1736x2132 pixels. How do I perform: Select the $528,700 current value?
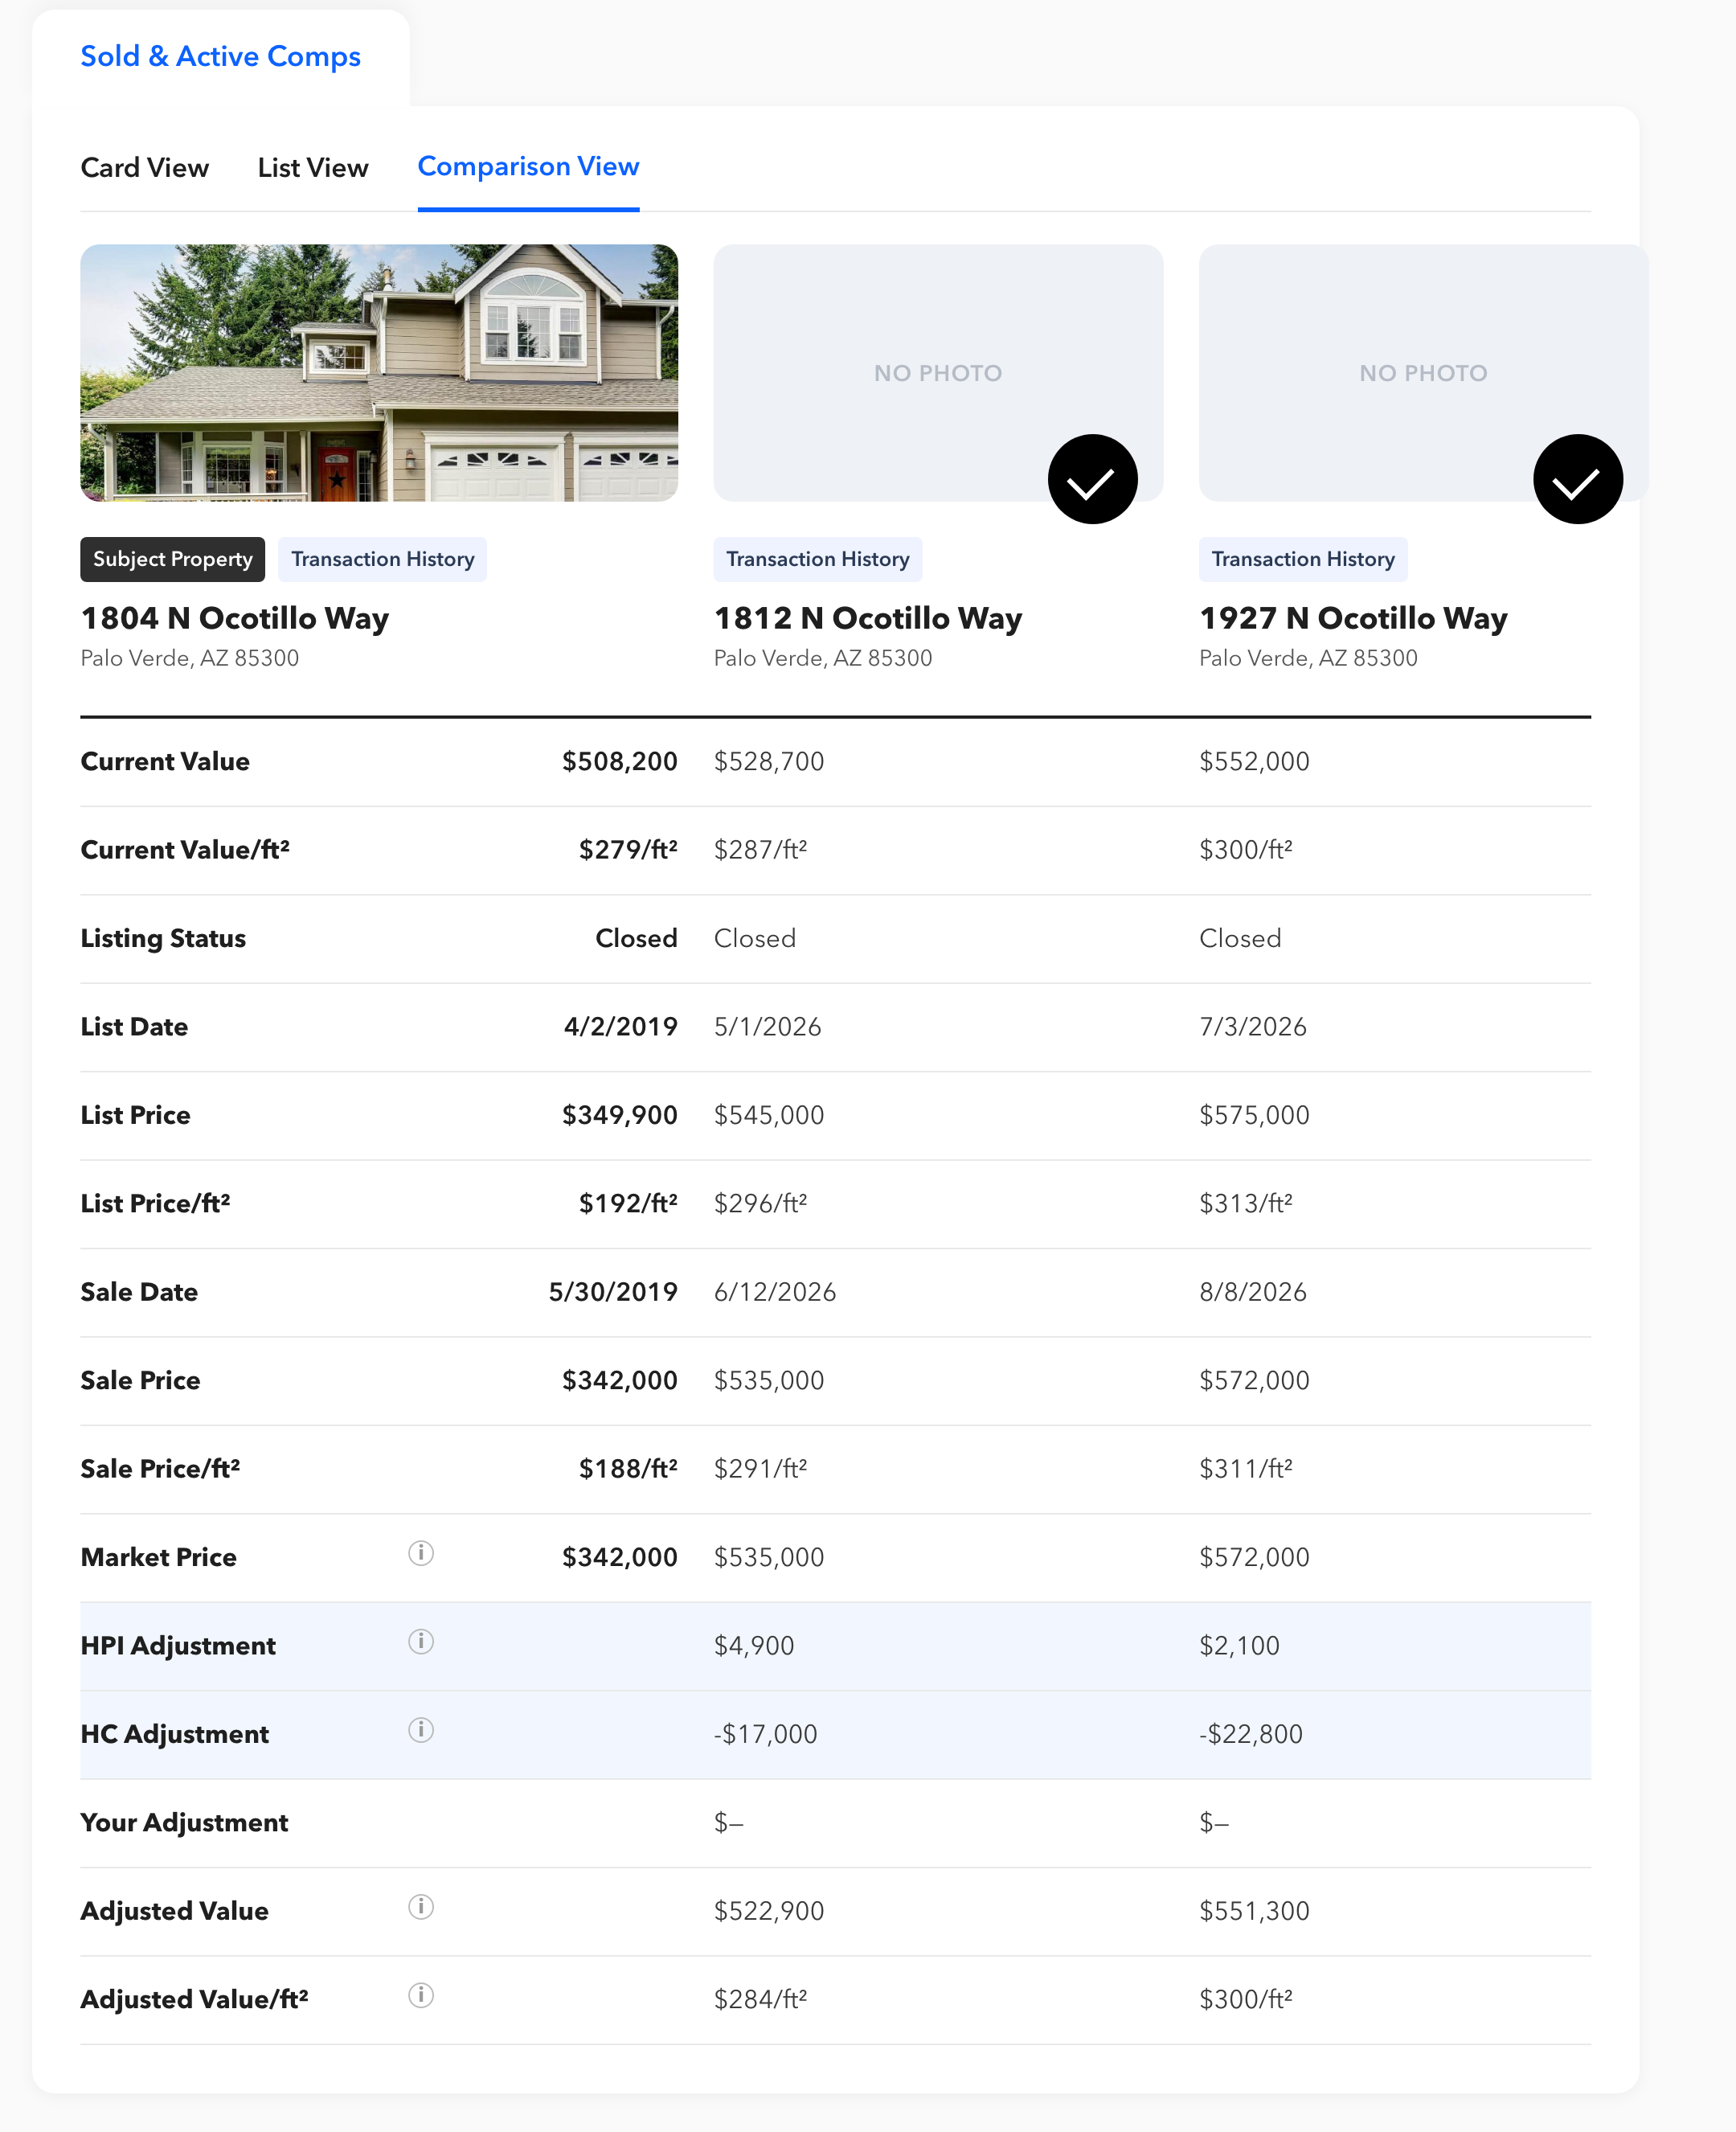tap(769, 762)
